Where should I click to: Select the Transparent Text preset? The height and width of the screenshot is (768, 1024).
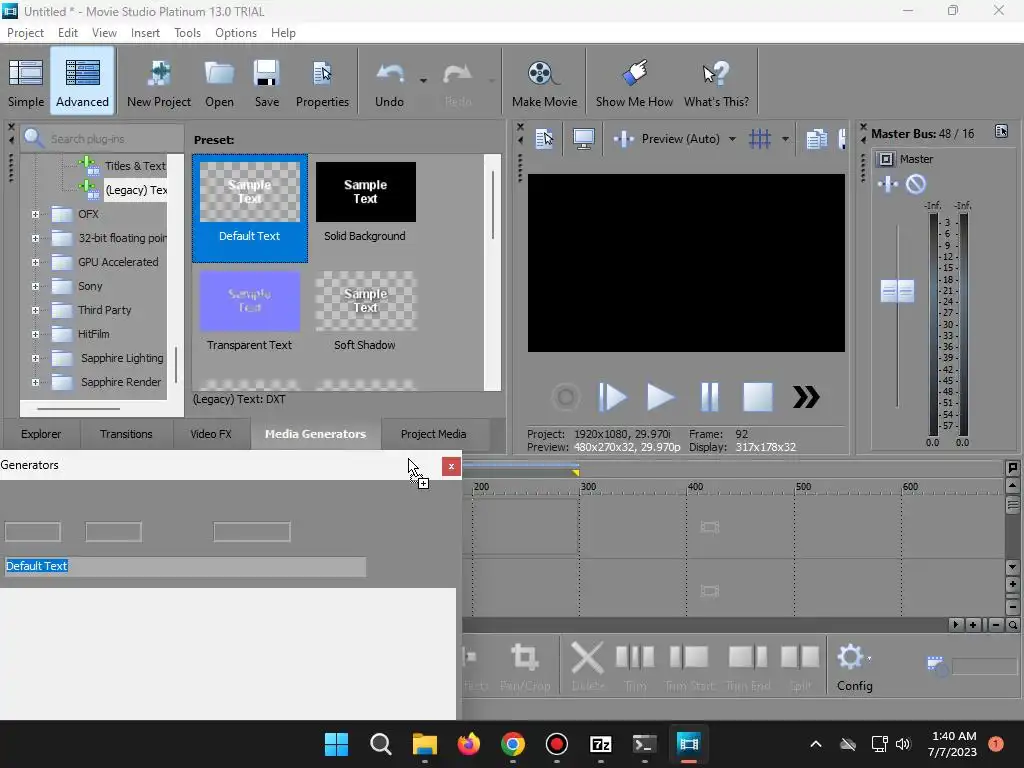coord(249,311)
